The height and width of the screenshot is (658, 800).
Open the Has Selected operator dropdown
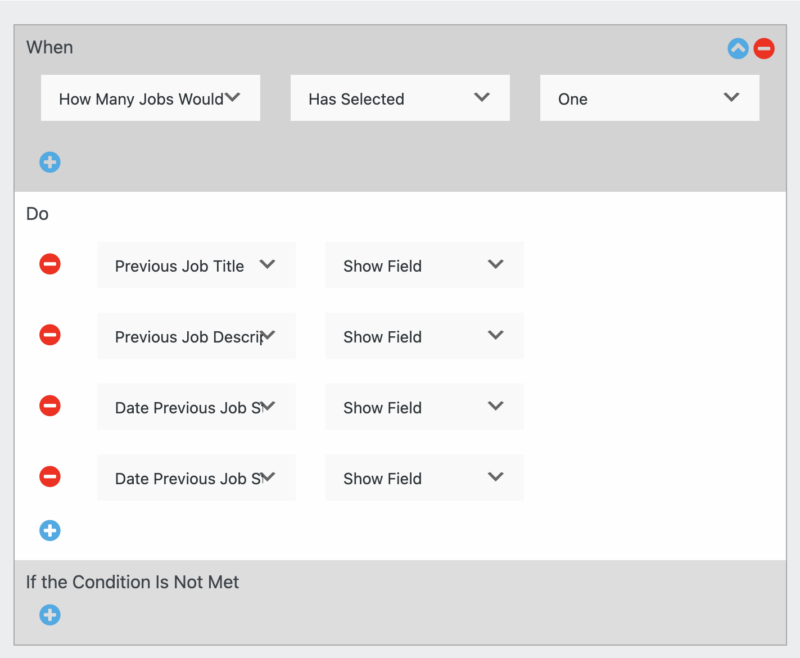[x=400, y=97]
